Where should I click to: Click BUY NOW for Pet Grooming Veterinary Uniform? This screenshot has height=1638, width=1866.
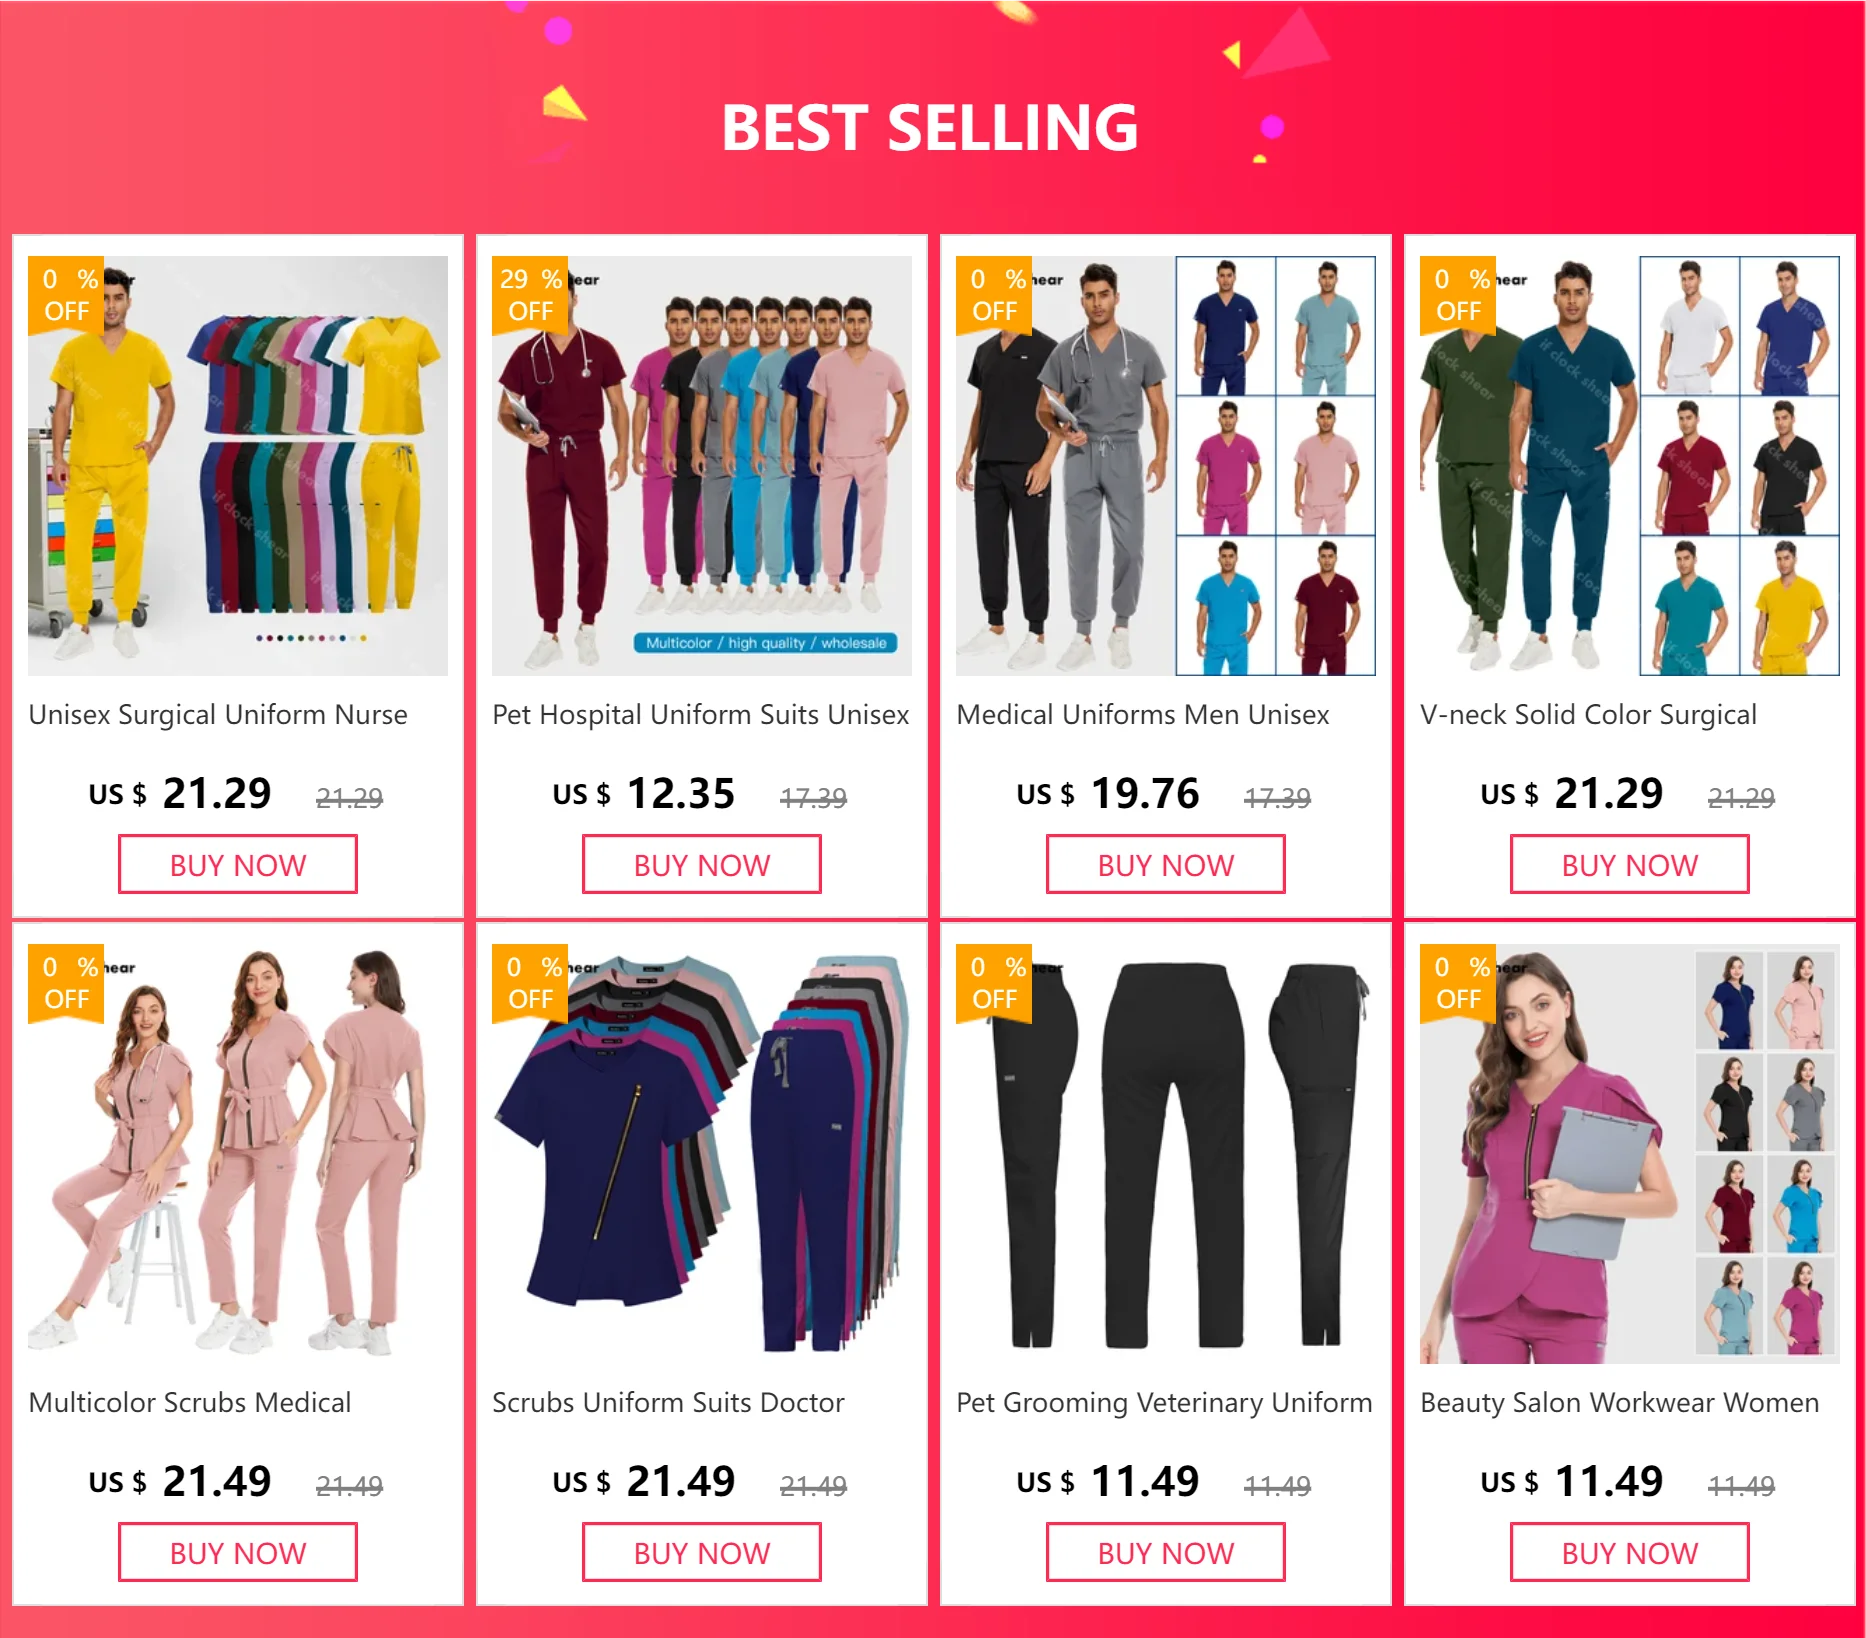pos(1166,1553)
